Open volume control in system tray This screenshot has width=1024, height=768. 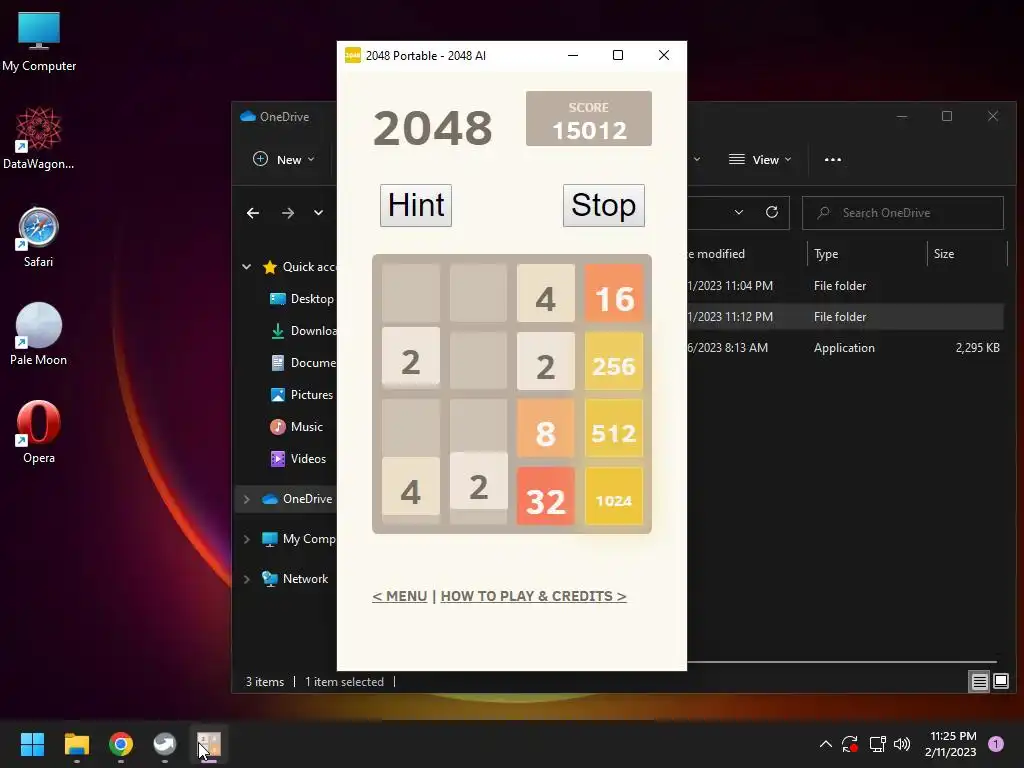(x=902, y=744)
